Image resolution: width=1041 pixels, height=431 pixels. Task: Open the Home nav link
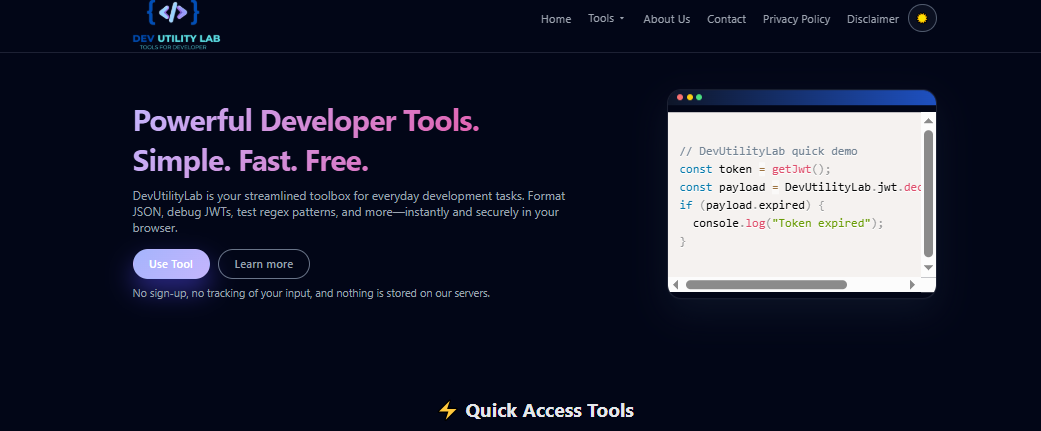[556, 19]
